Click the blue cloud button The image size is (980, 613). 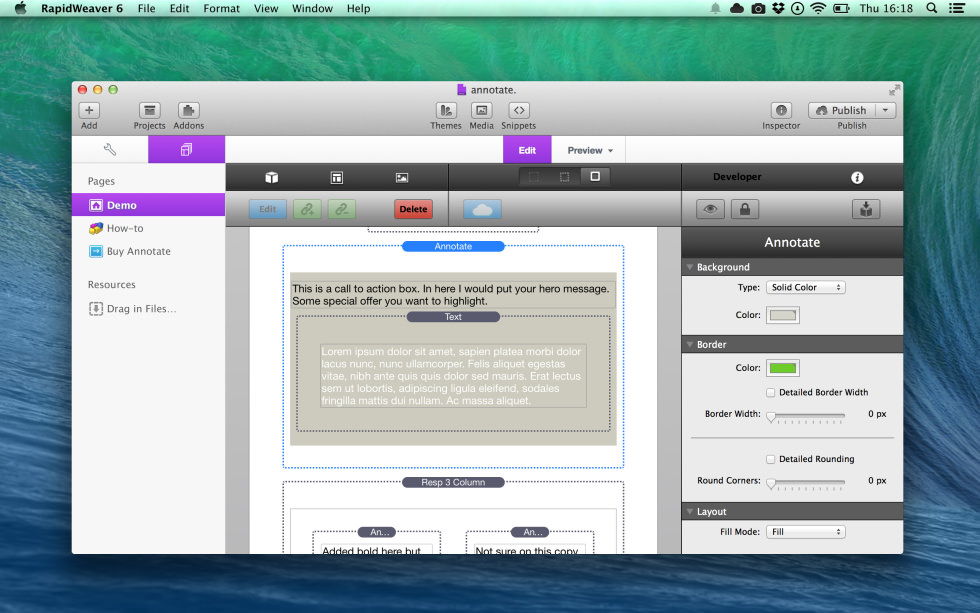(482, 209)
